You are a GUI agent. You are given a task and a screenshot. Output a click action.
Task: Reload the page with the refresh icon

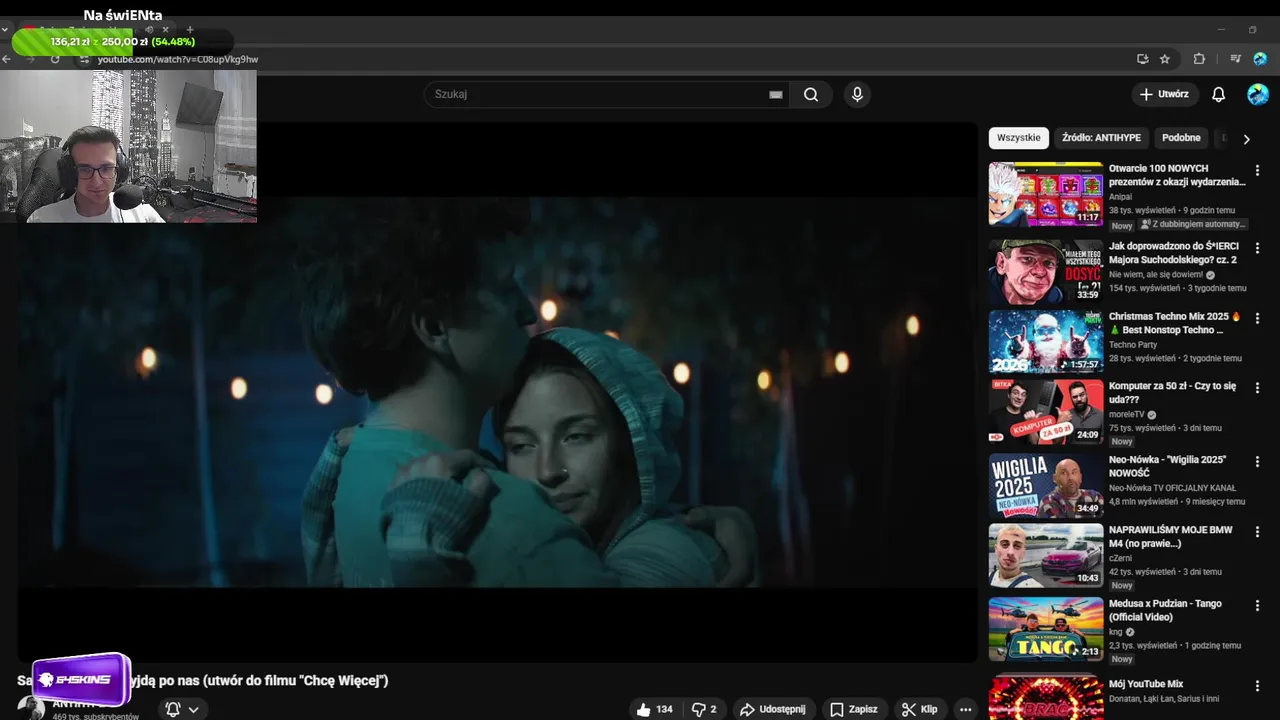[x=55, y=59]
